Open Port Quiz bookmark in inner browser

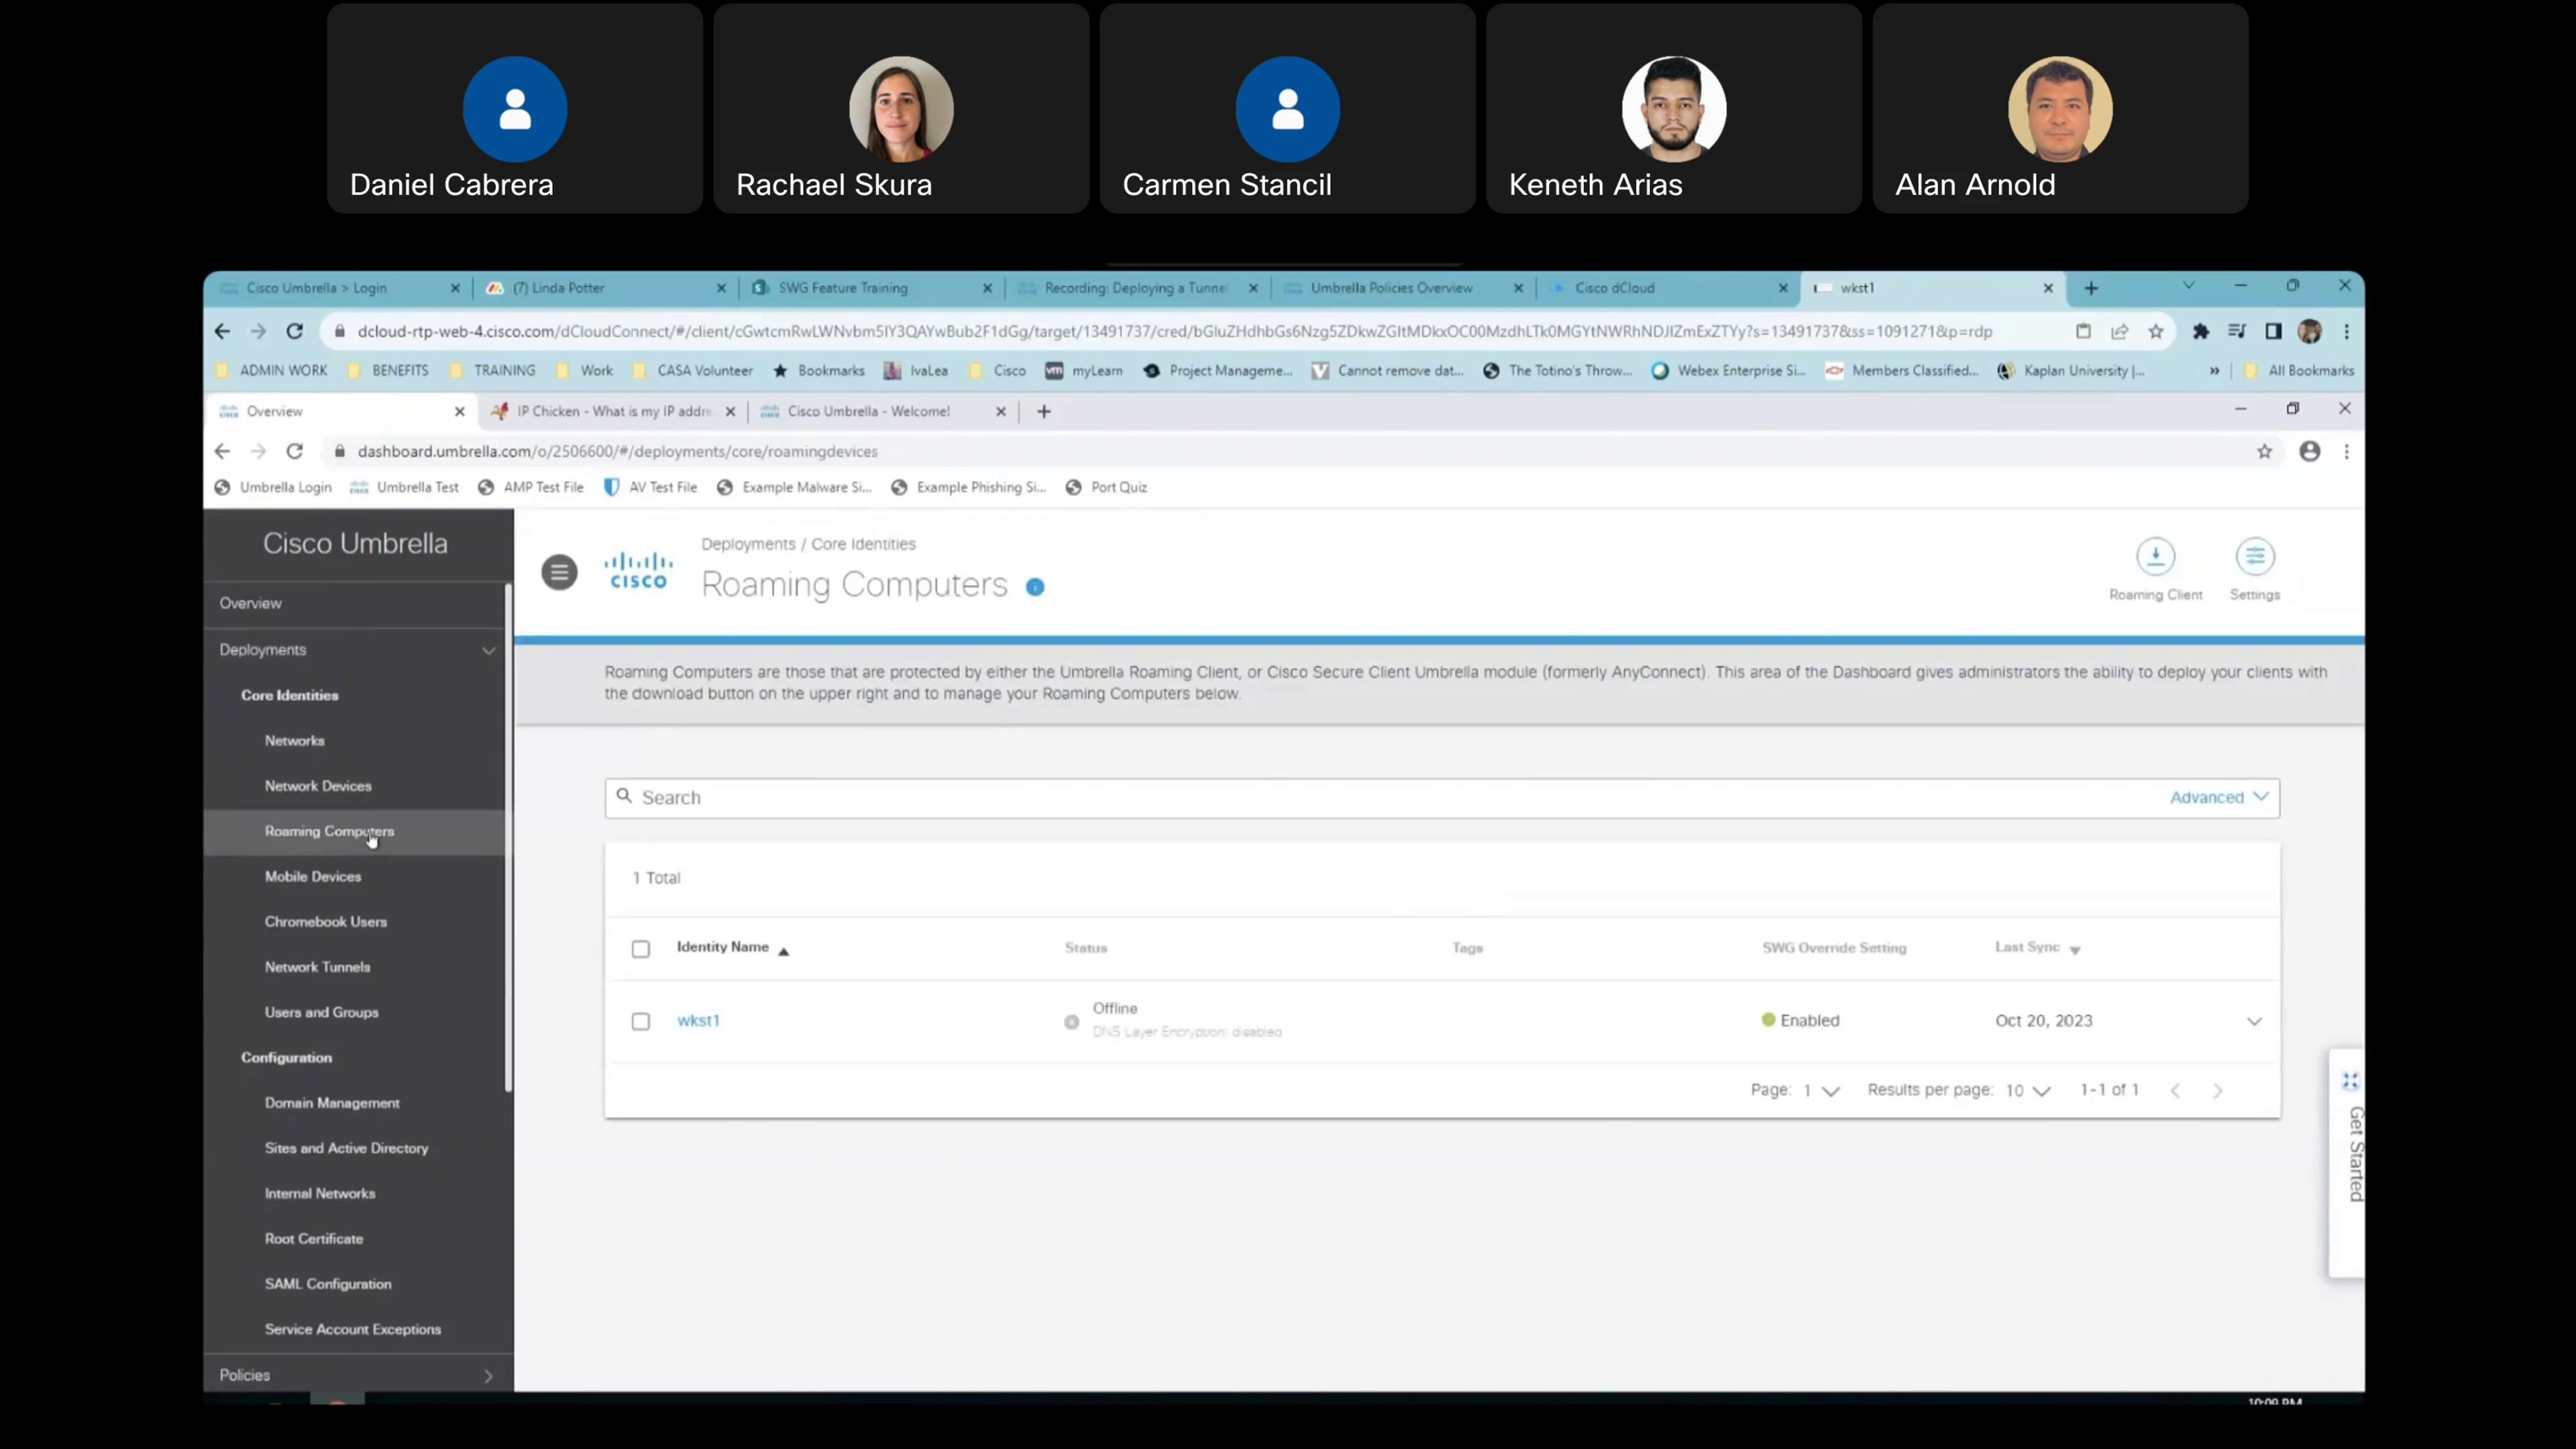point(1106,487)
